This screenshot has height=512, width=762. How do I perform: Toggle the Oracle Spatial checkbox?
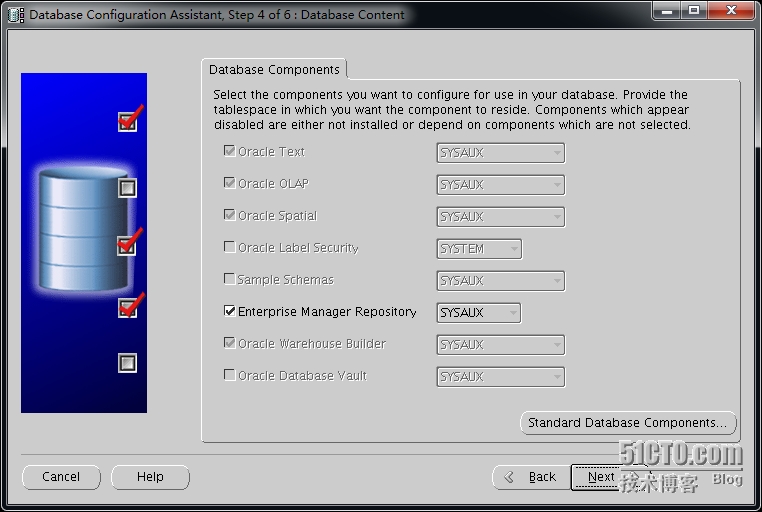[x=229, y=215]
